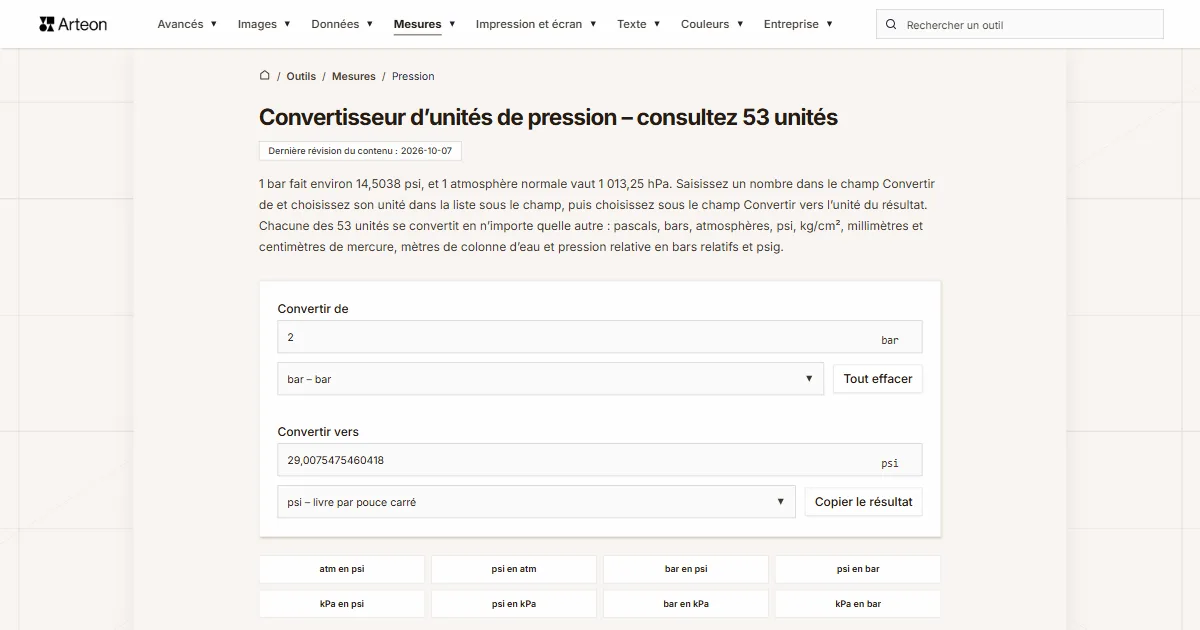The height and width of the screenshot is (630, 1200).
Task: Select the psi en bar shortcut
Action: click(858, 569)
